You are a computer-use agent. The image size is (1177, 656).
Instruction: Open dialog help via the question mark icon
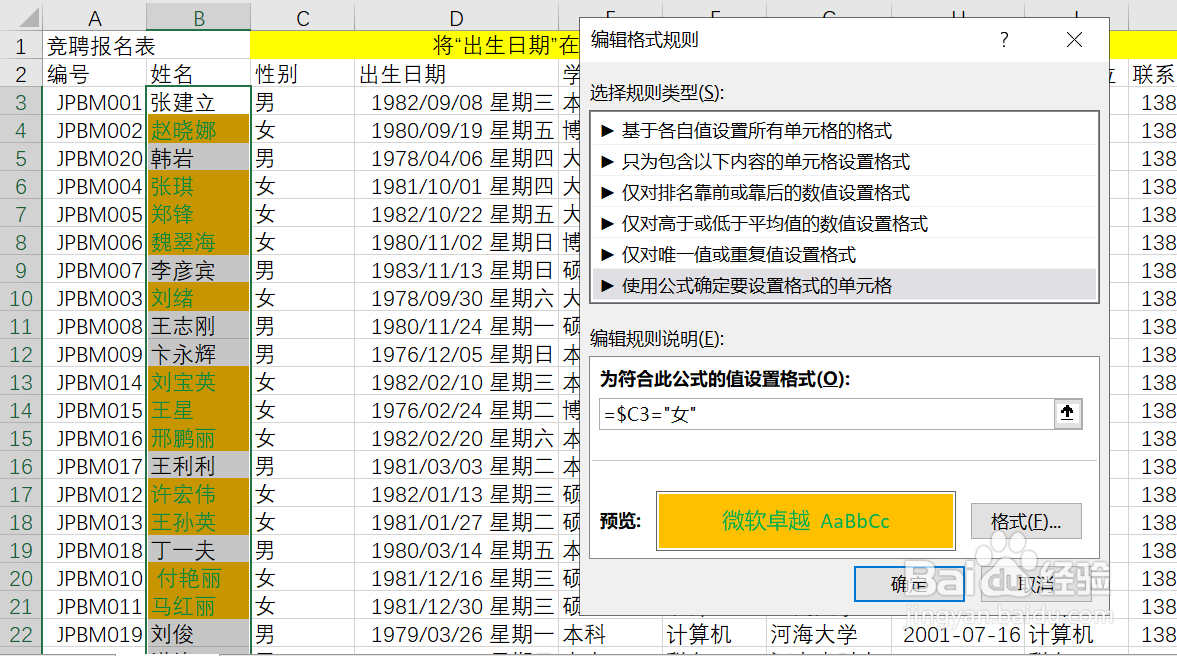[x=1004, y=40]
